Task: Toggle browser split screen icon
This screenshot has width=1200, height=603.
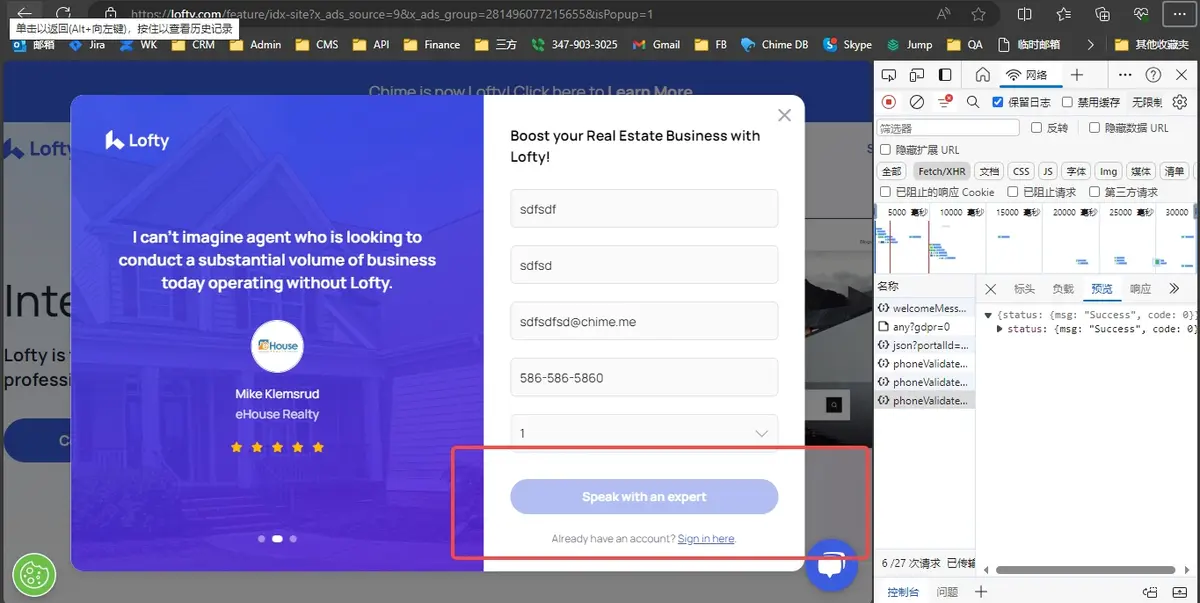Action: tap(1024, 14)
